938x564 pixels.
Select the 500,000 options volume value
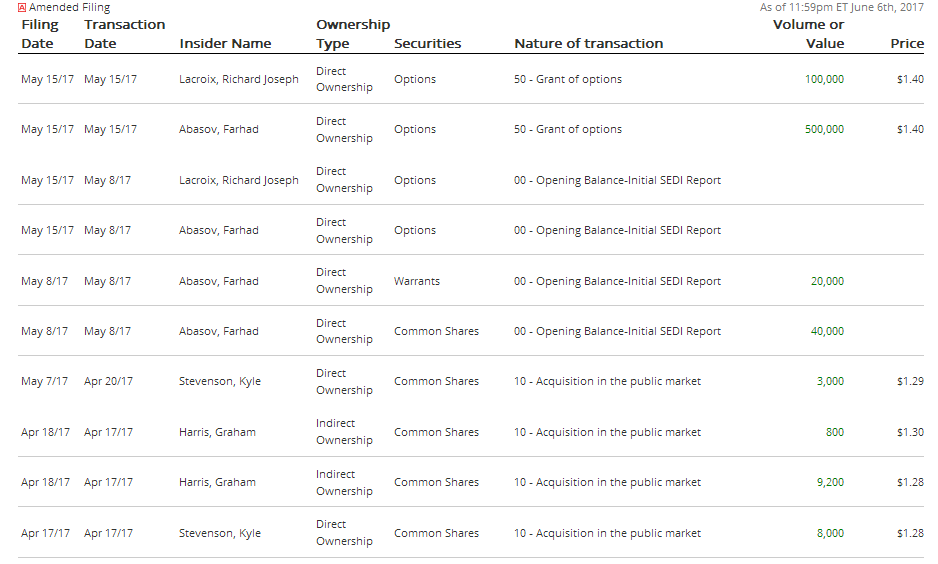tap(824, 129)
